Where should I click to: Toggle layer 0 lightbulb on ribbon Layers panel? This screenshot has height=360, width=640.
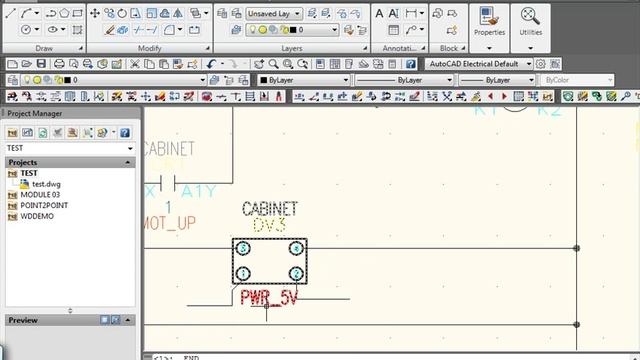point(253,29)
